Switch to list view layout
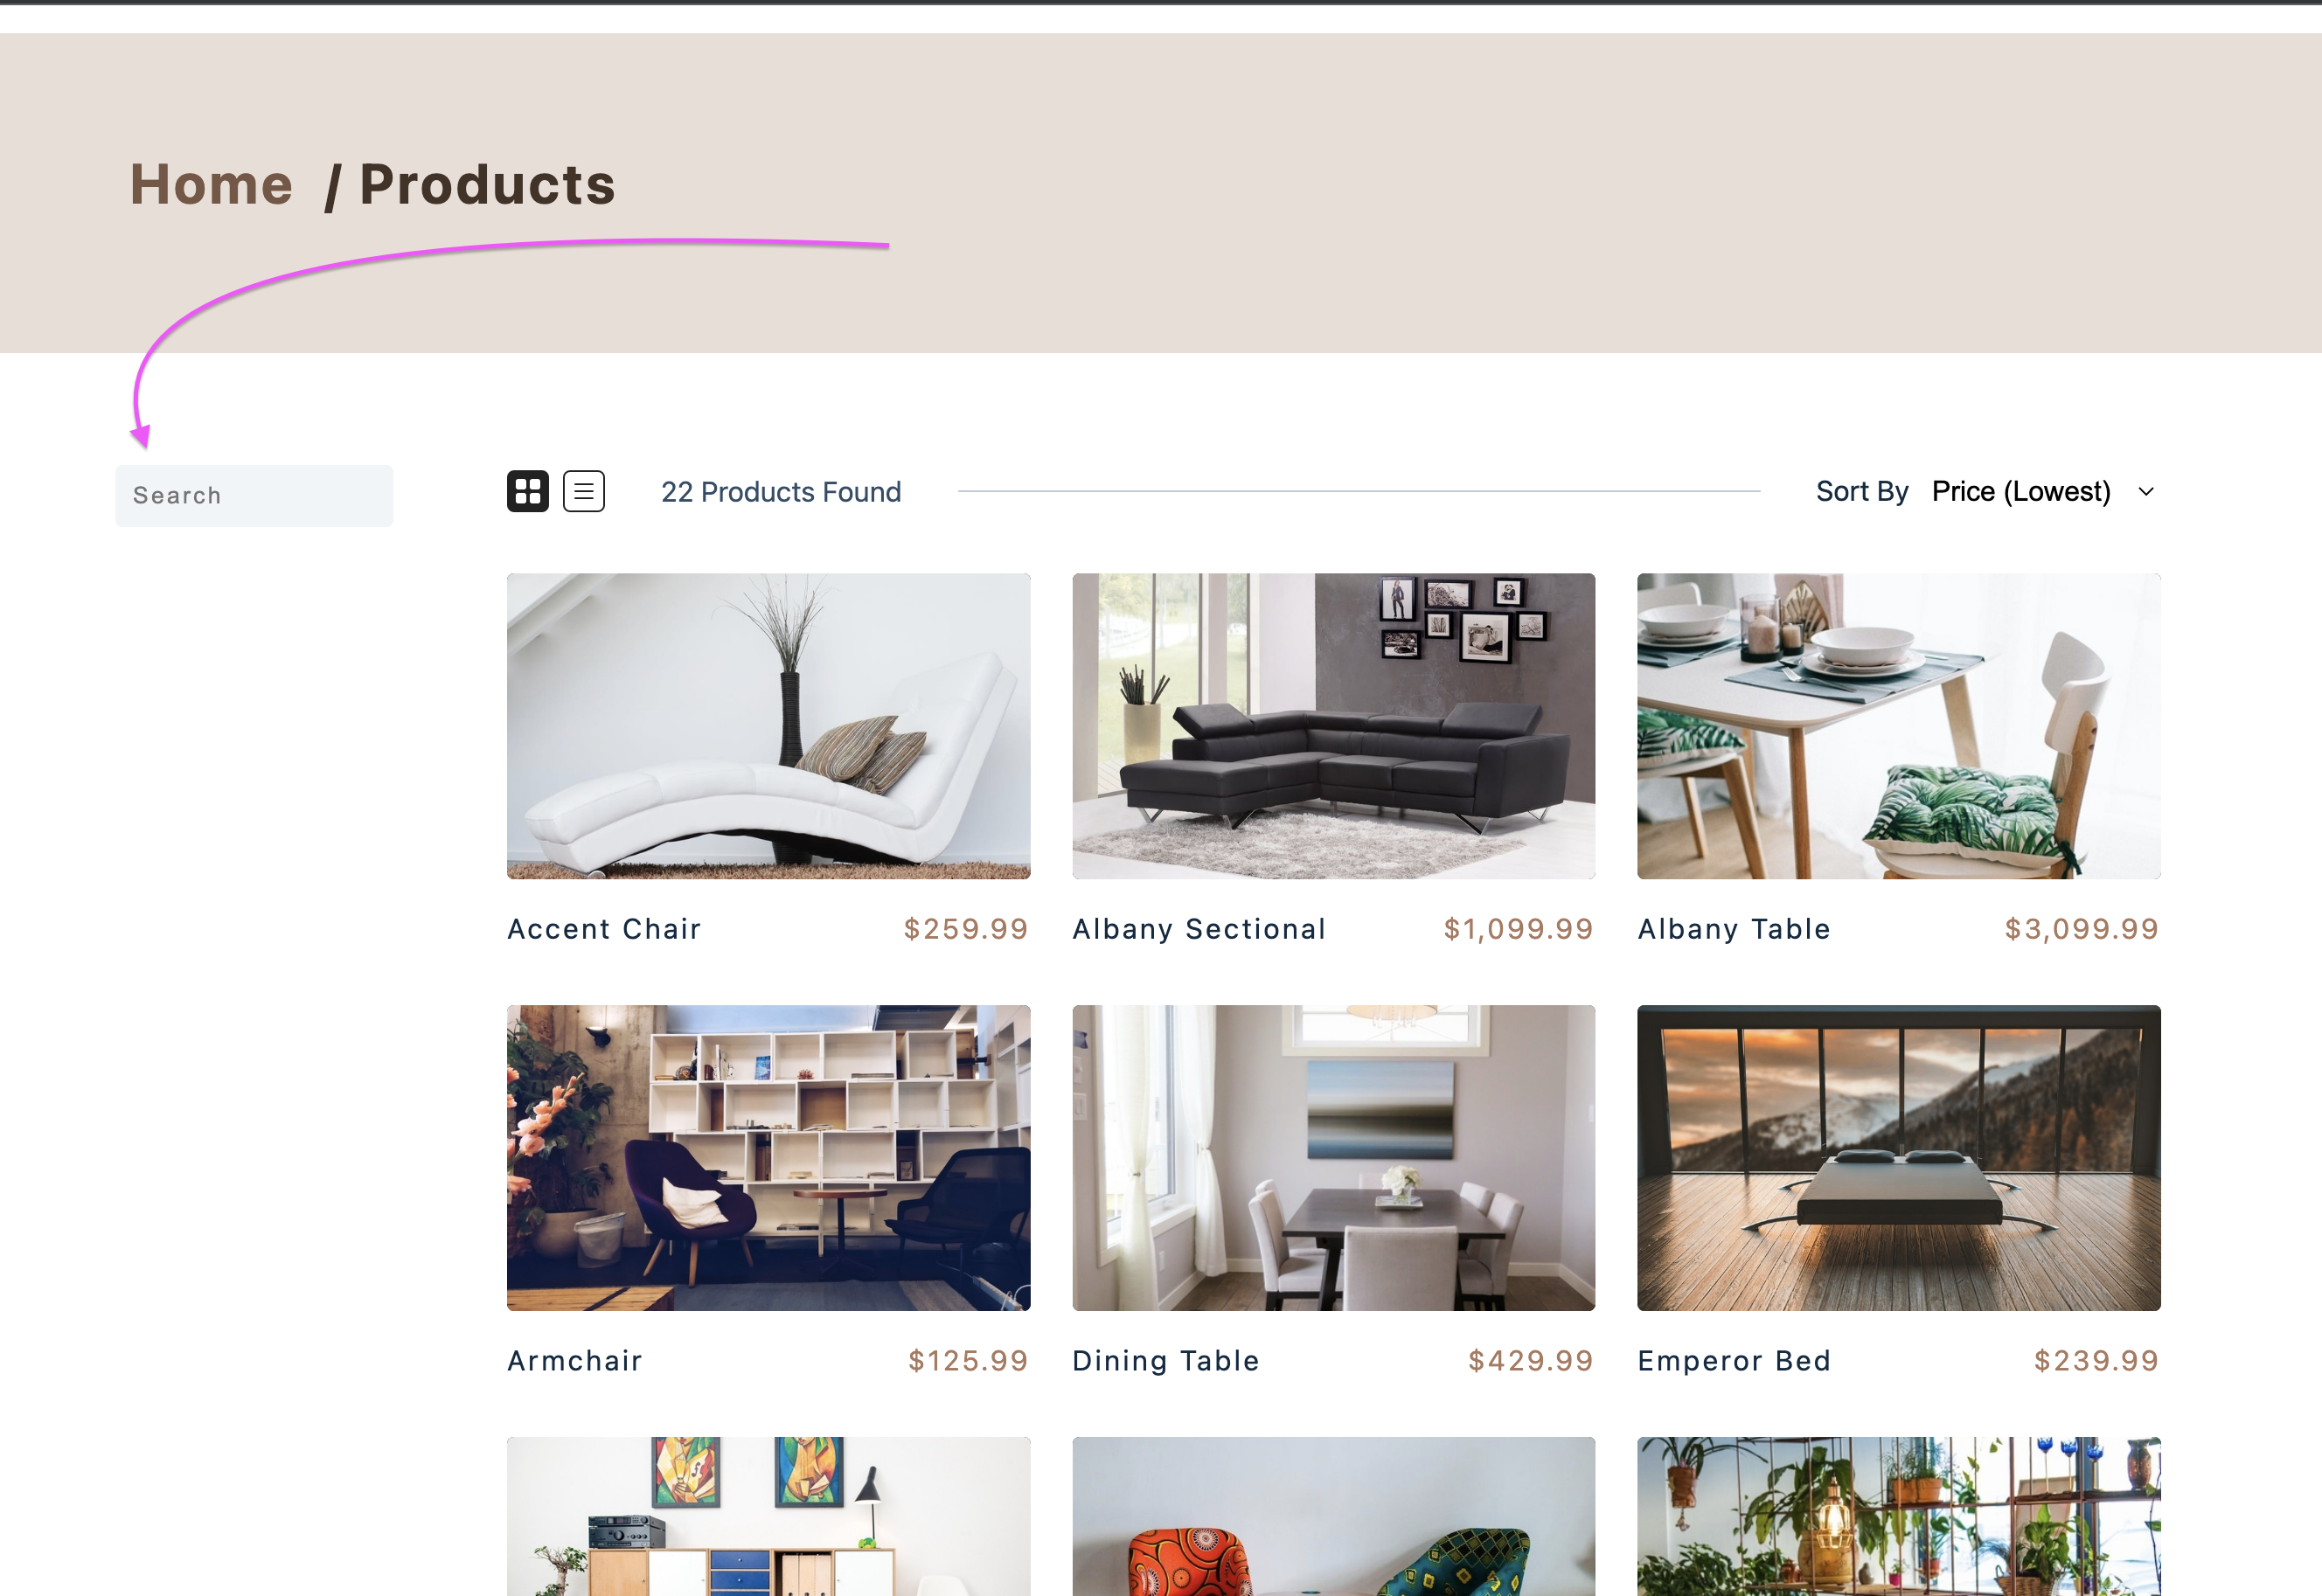The width and height of the screenshot is (2322, 1596). click(x=584, y=491)
